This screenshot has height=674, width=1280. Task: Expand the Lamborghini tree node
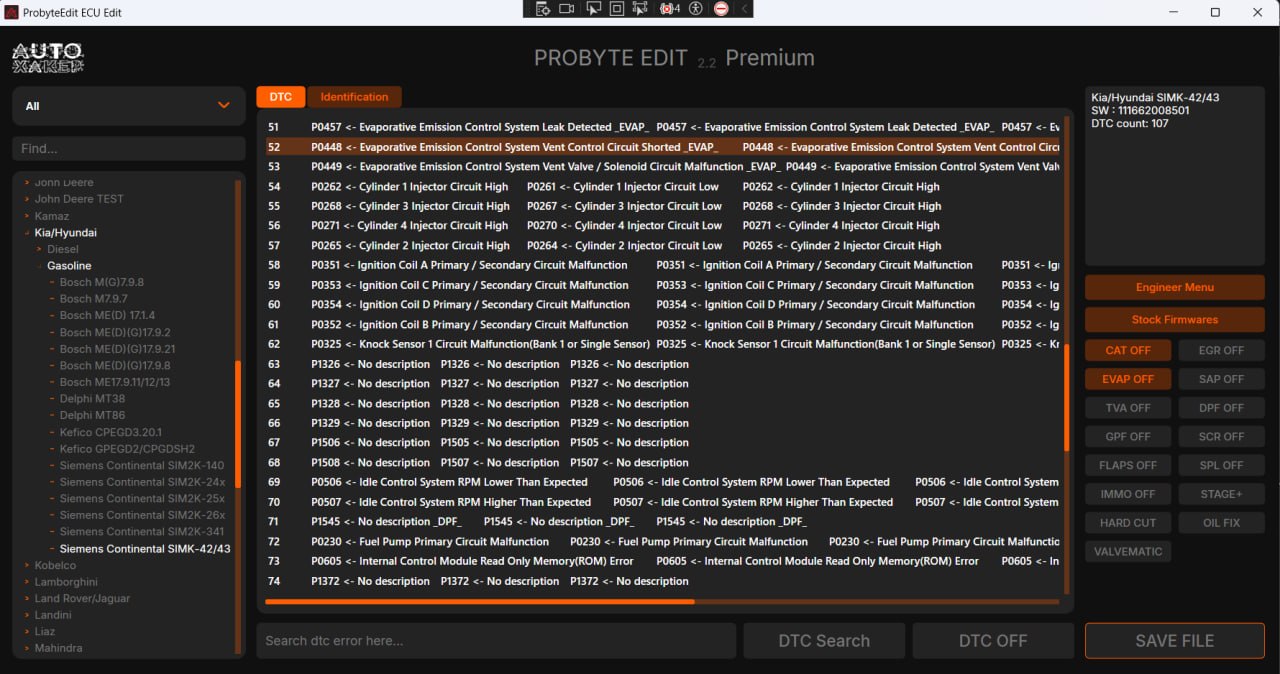pyautogui.click(x=27, y=582)
